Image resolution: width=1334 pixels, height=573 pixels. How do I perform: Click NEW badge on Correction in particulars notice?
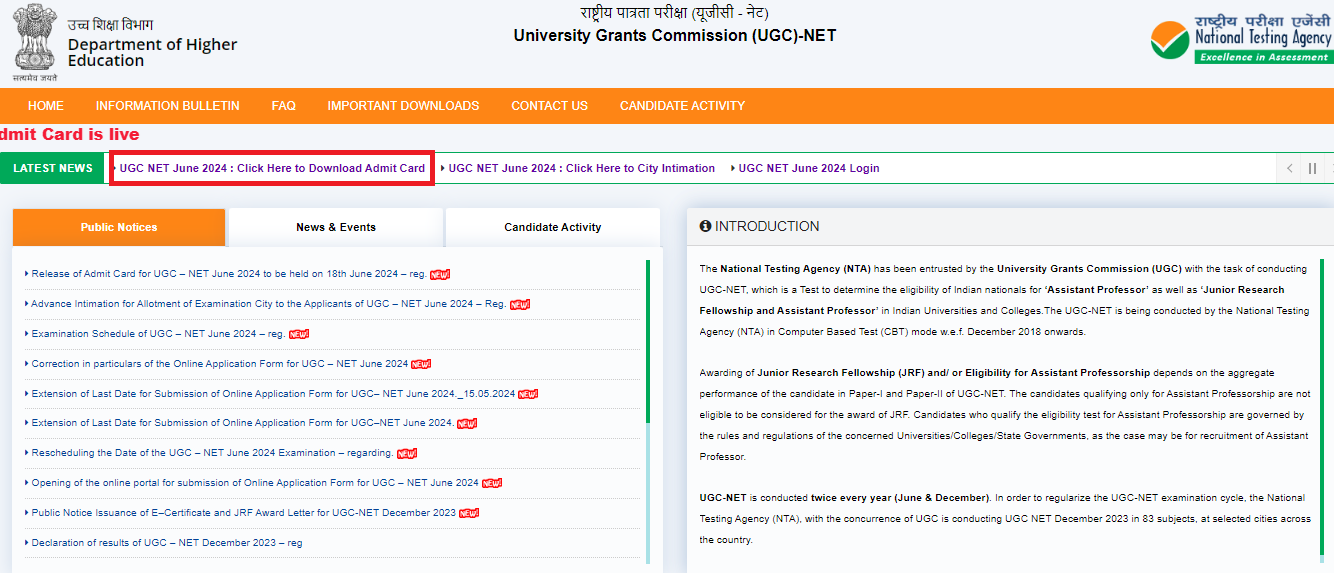coord(421,364)
